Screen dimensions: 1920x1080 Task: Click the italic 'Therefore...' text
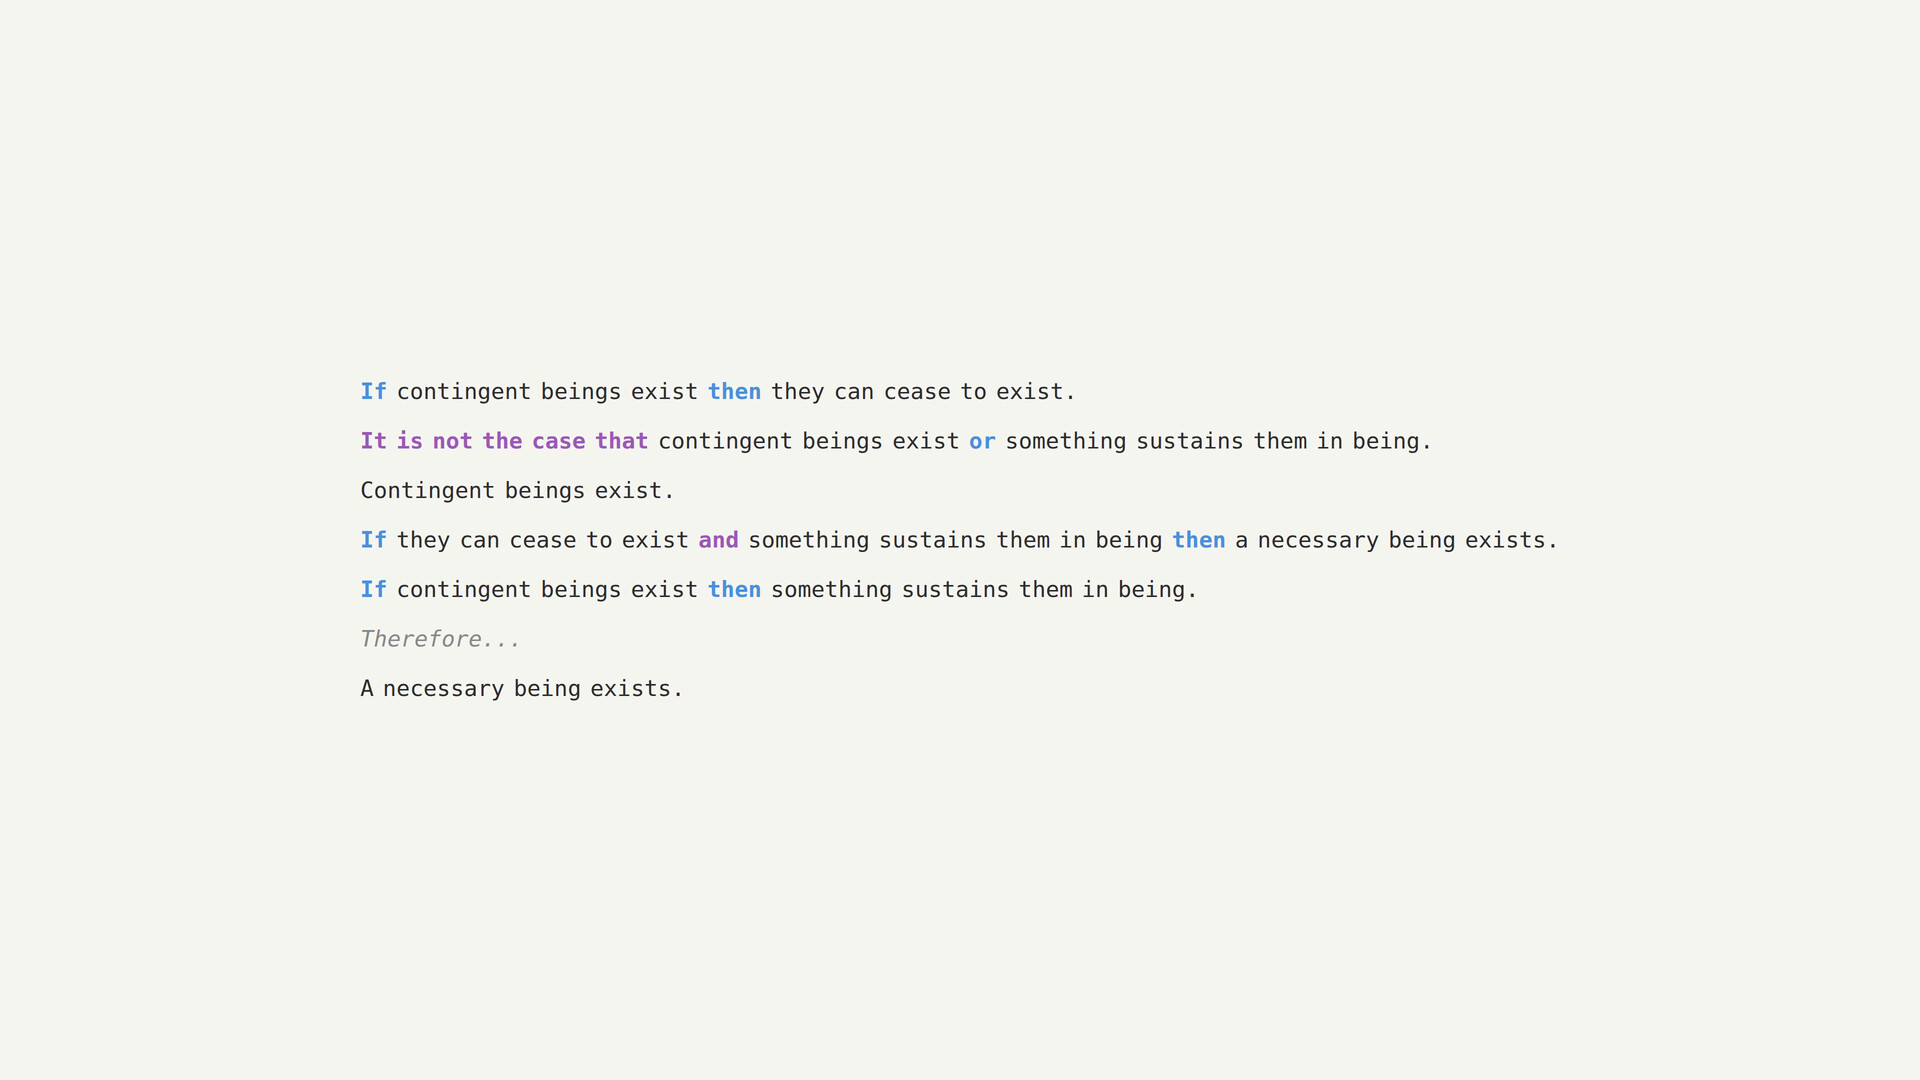pos(440,639)
